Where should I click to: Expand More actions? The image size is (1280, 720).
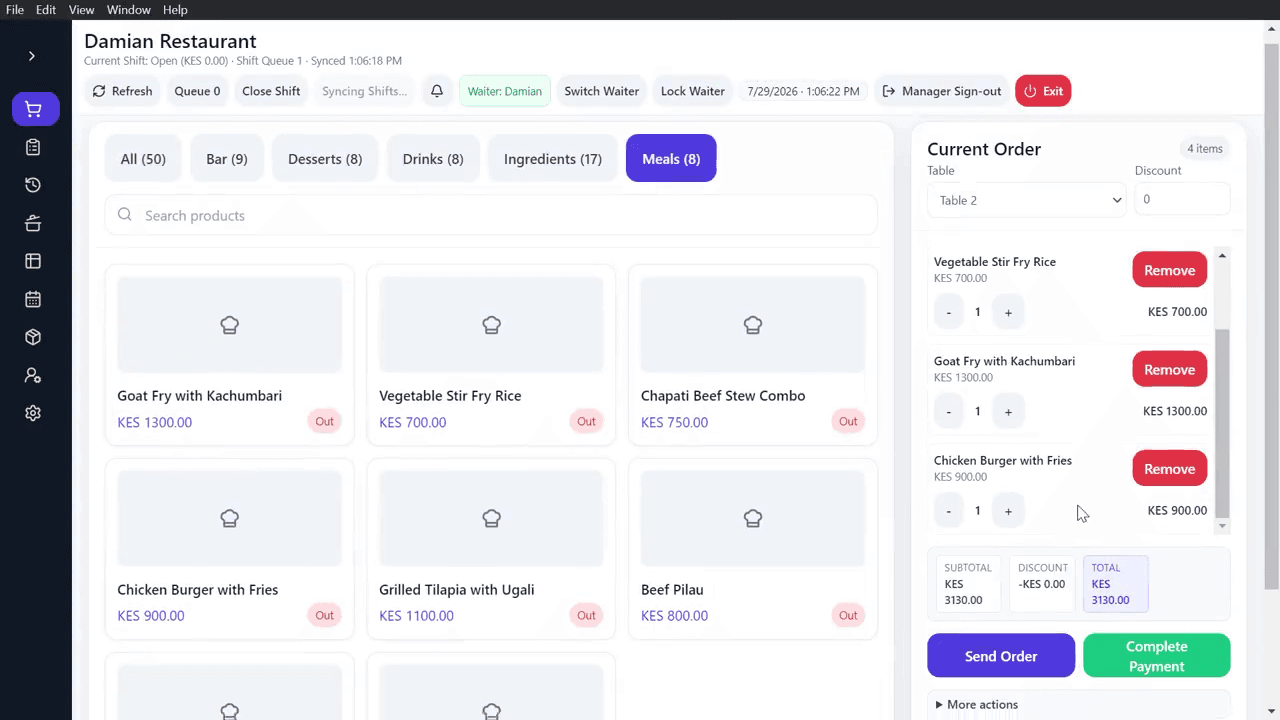tap(978, 704)
